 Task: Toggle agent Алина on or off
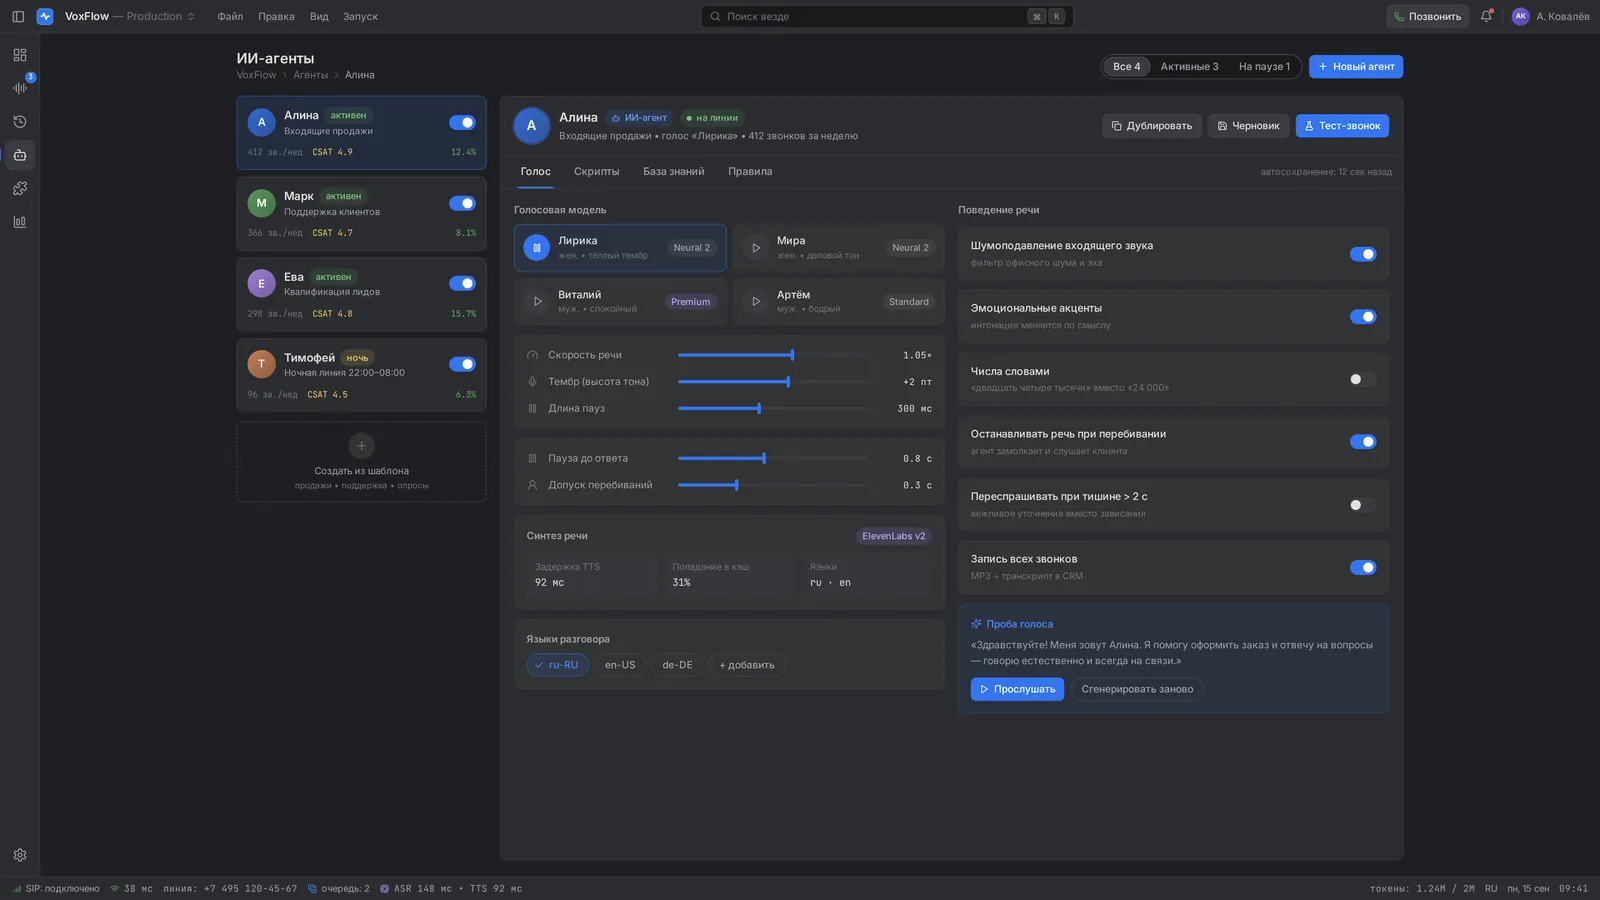pyautogui.click(x=462, y=122)
